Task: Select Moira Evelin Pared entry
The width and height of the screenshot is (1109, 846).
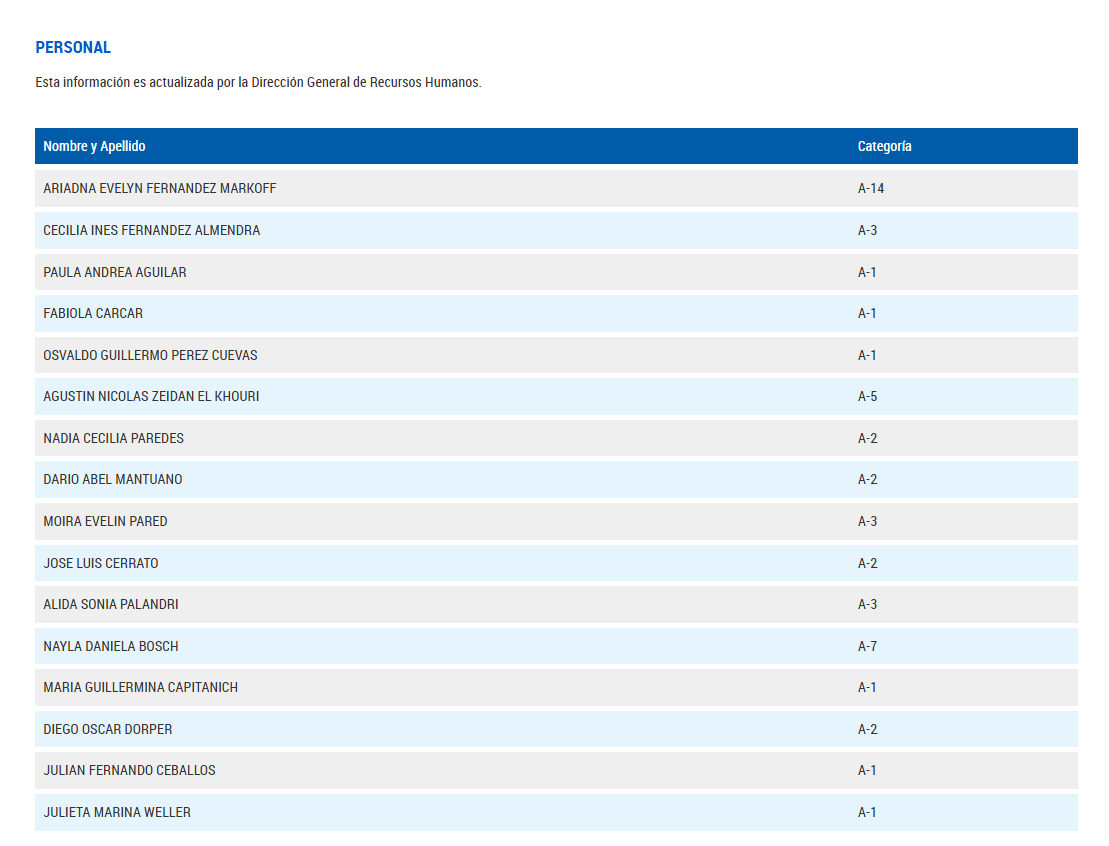Action: point(105,521)
